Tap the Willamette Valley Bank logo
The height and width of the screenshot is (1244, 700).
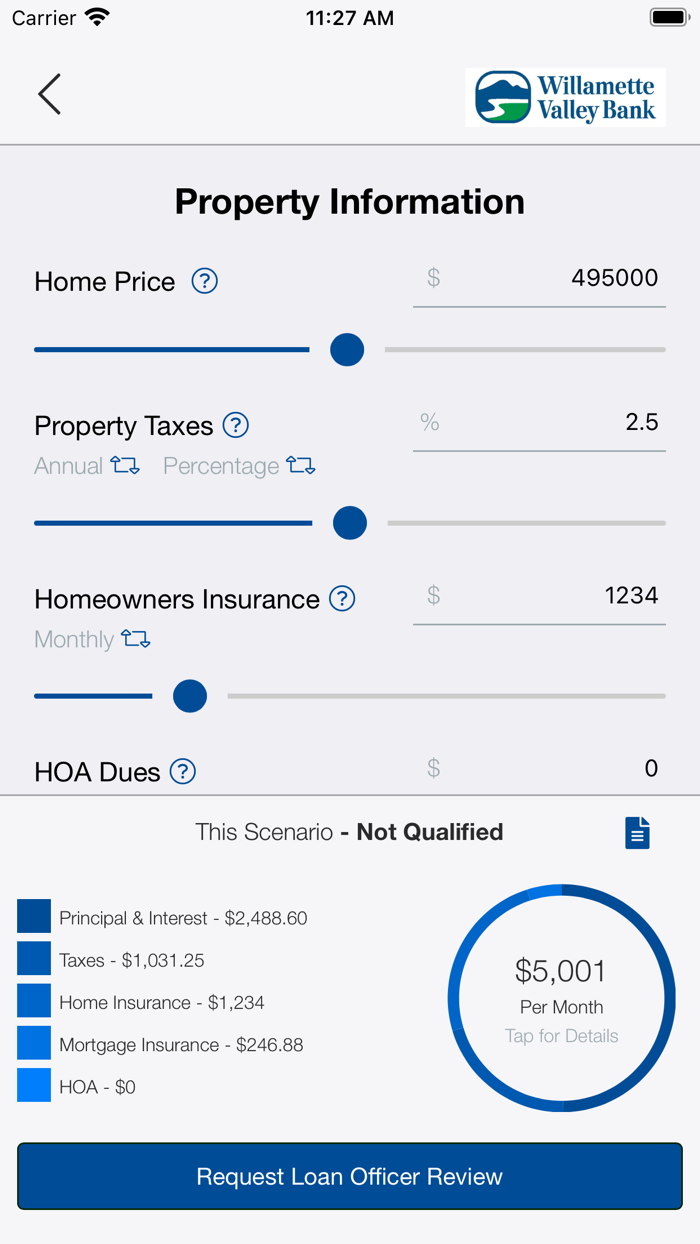(x=565, y=97)
